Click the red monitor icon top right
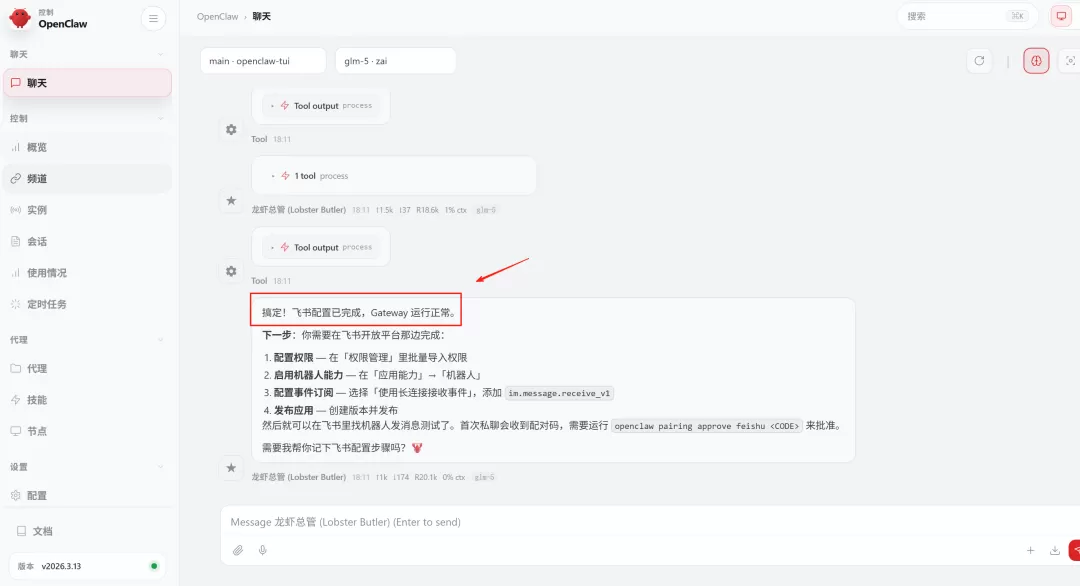Viewport: 1080px width, 586px height. [1061, 16]
